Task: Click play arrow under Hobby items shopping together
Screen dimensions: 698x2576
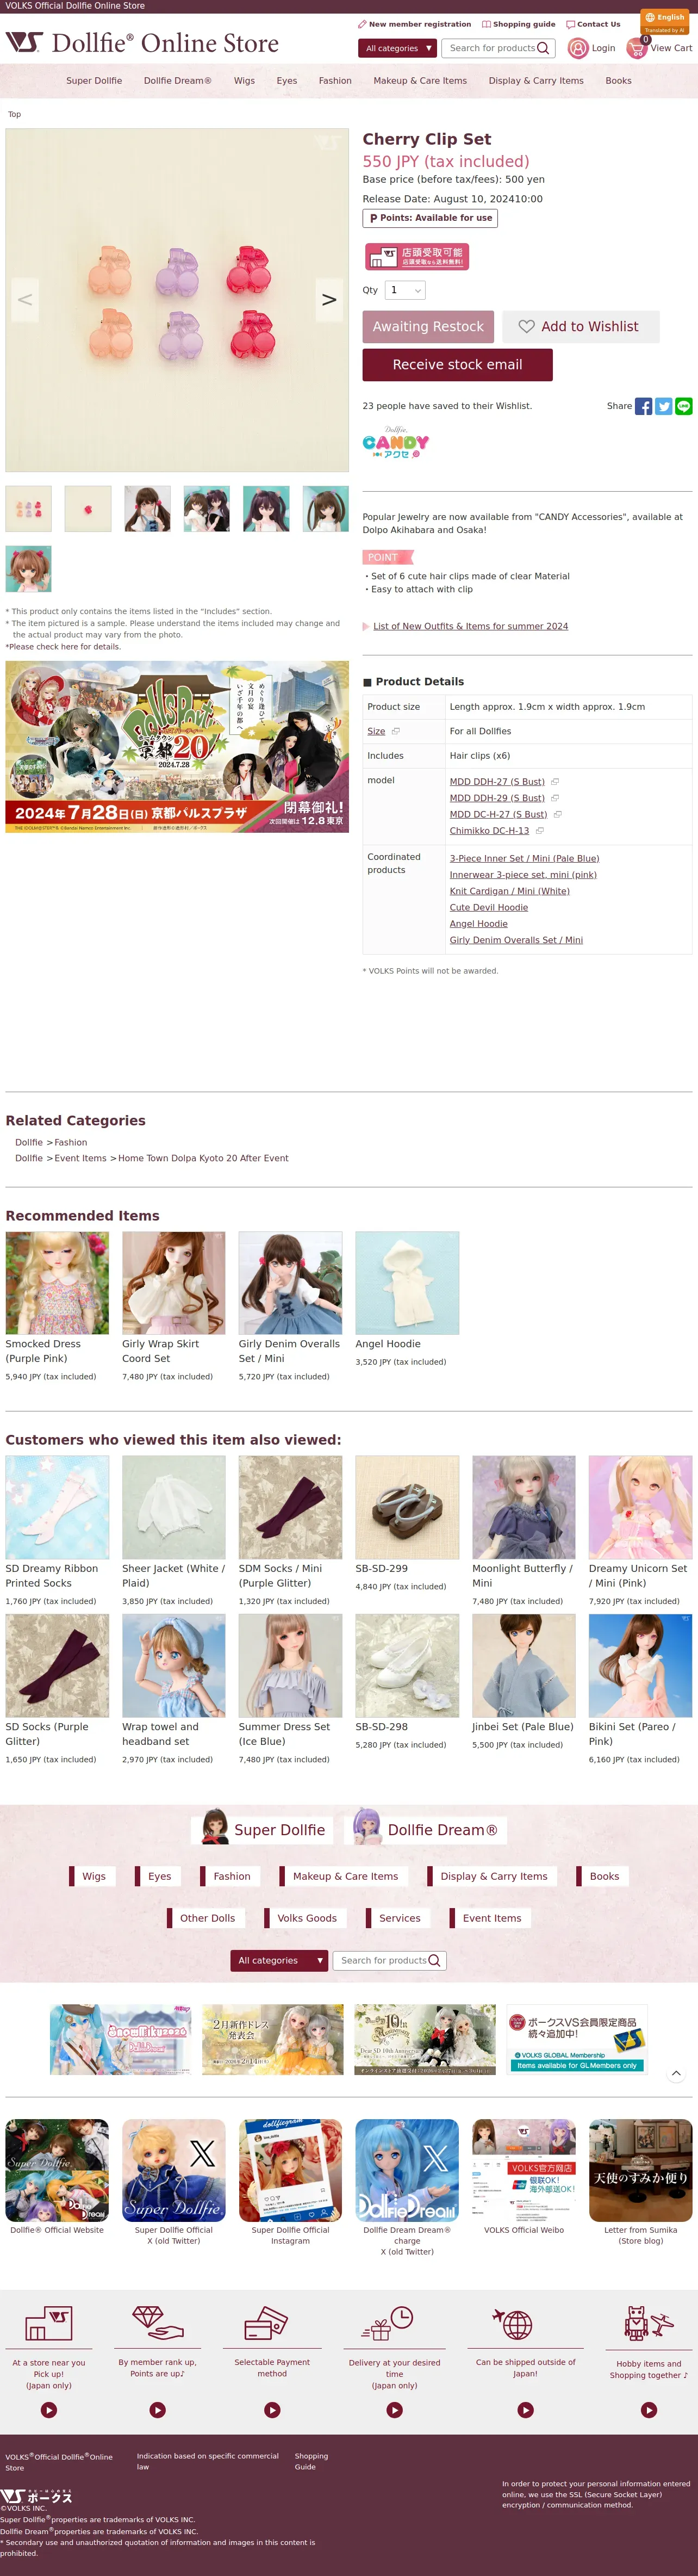Action: [649, 2410]
